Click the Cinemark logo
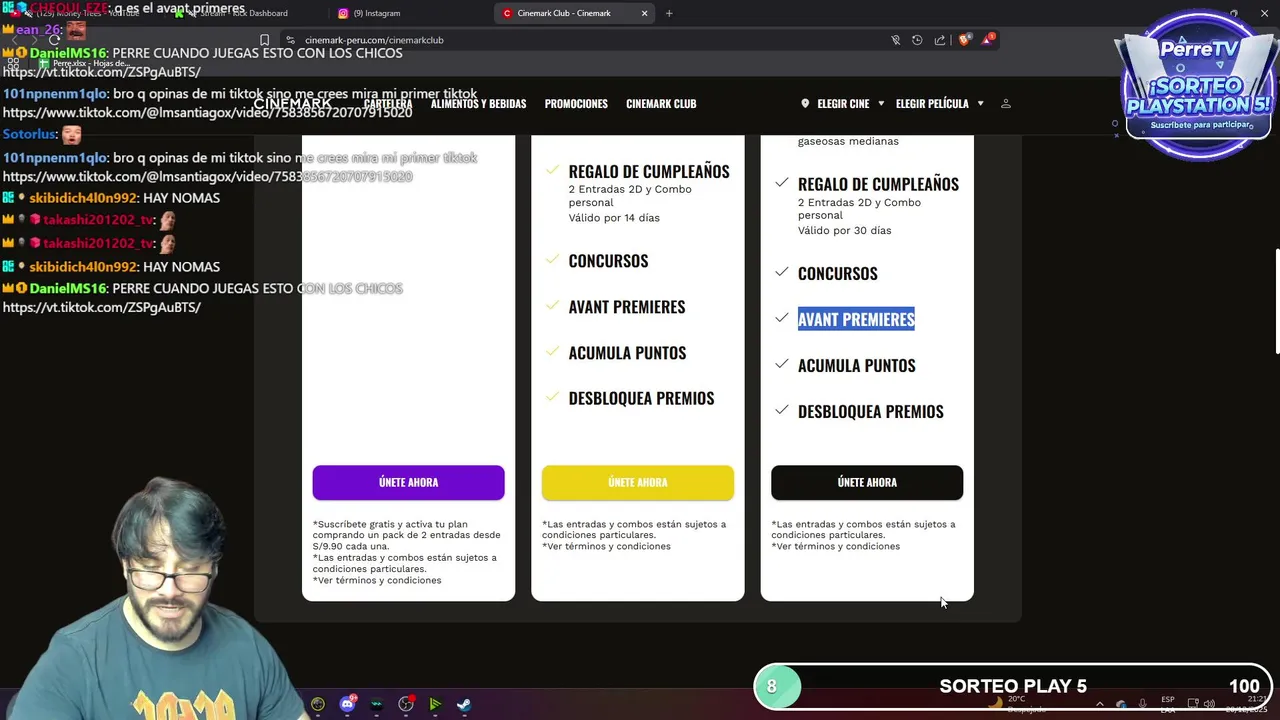 pos(292,103)
